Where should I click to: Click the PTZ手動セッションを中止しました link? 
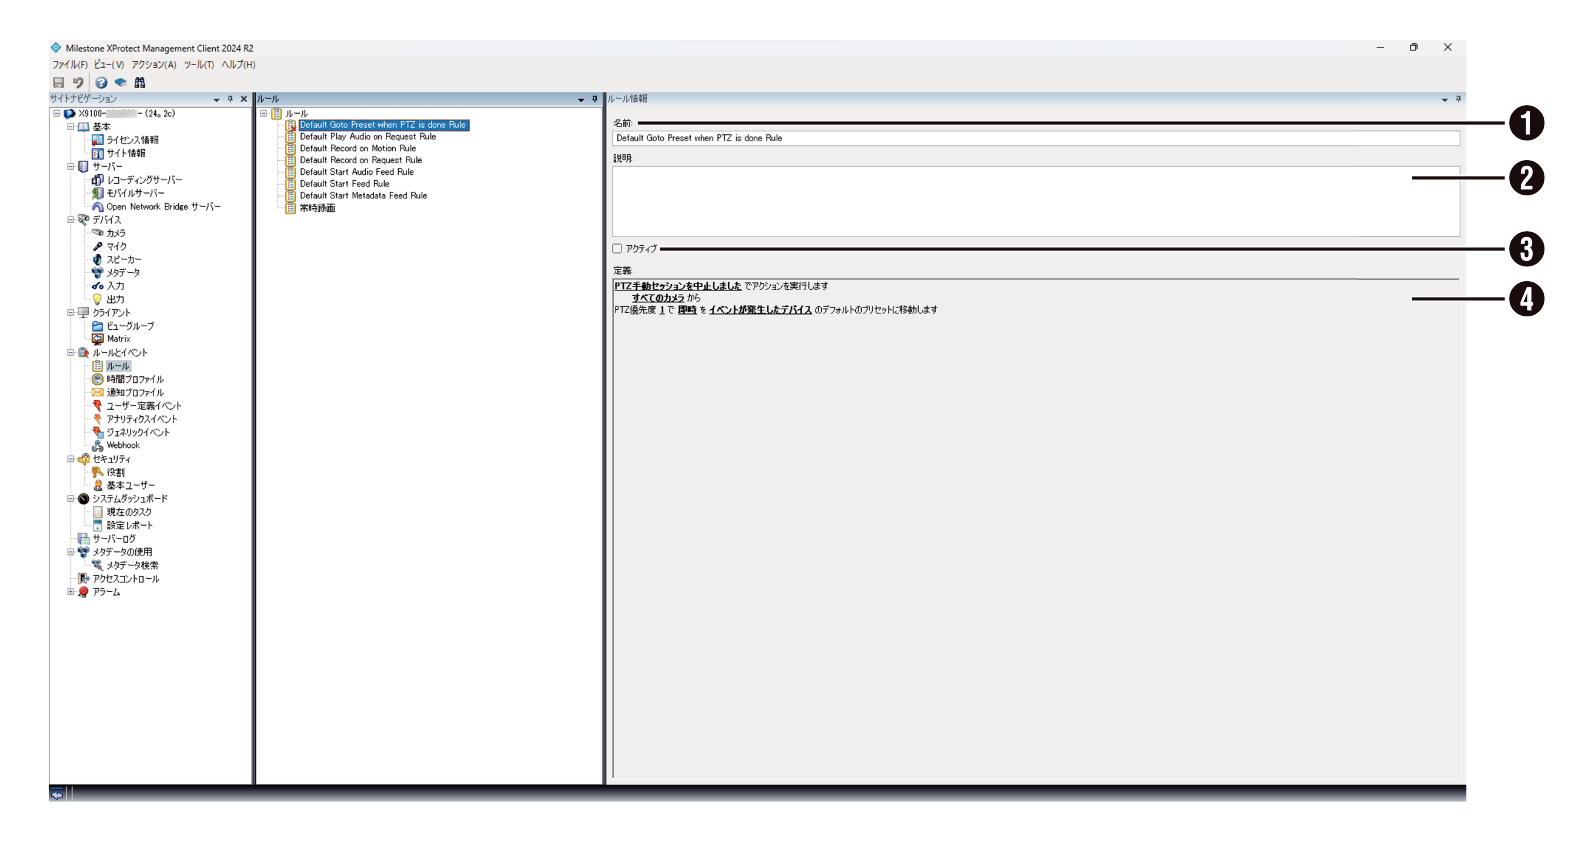pyautogui.click(x=677, y=286)
